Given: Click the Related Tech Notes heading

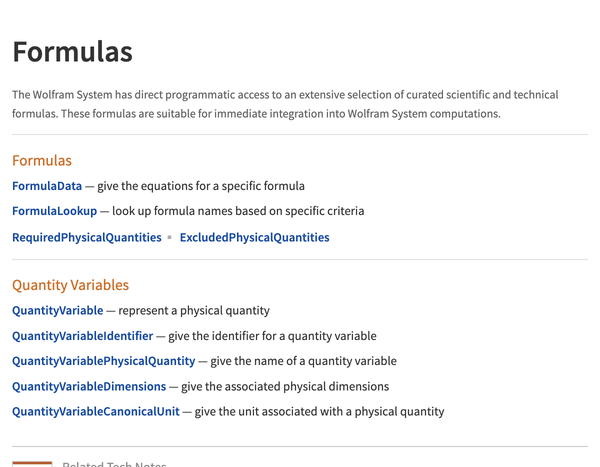Looking at the screenshot, I should (114, 464).
